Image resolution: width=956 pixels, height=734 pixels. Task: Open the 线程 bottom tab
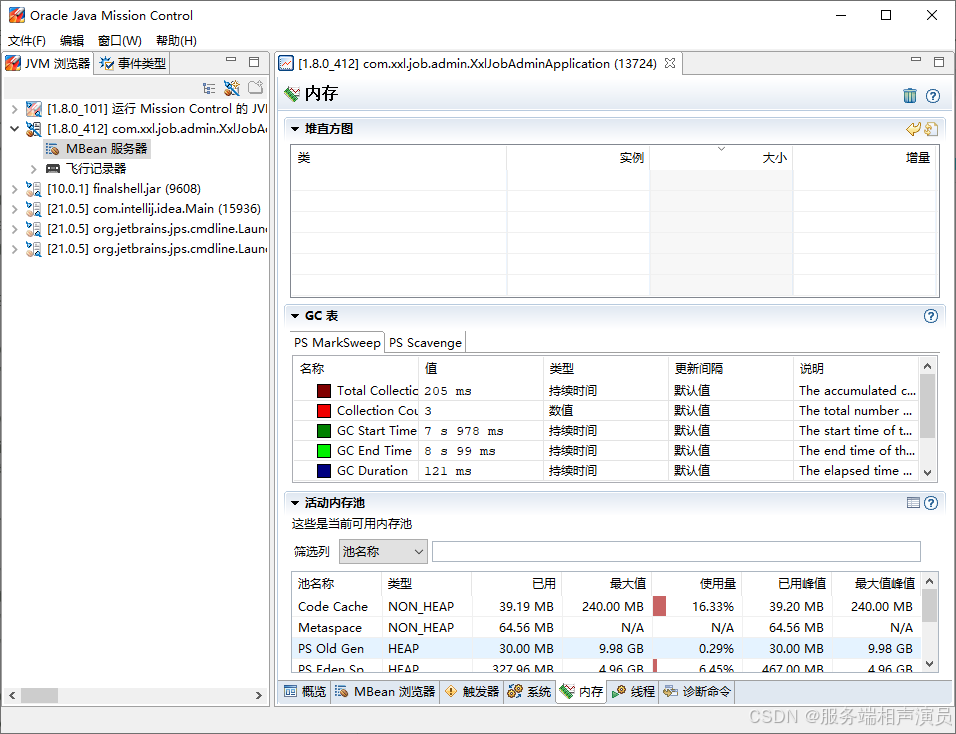pos(633,691)
